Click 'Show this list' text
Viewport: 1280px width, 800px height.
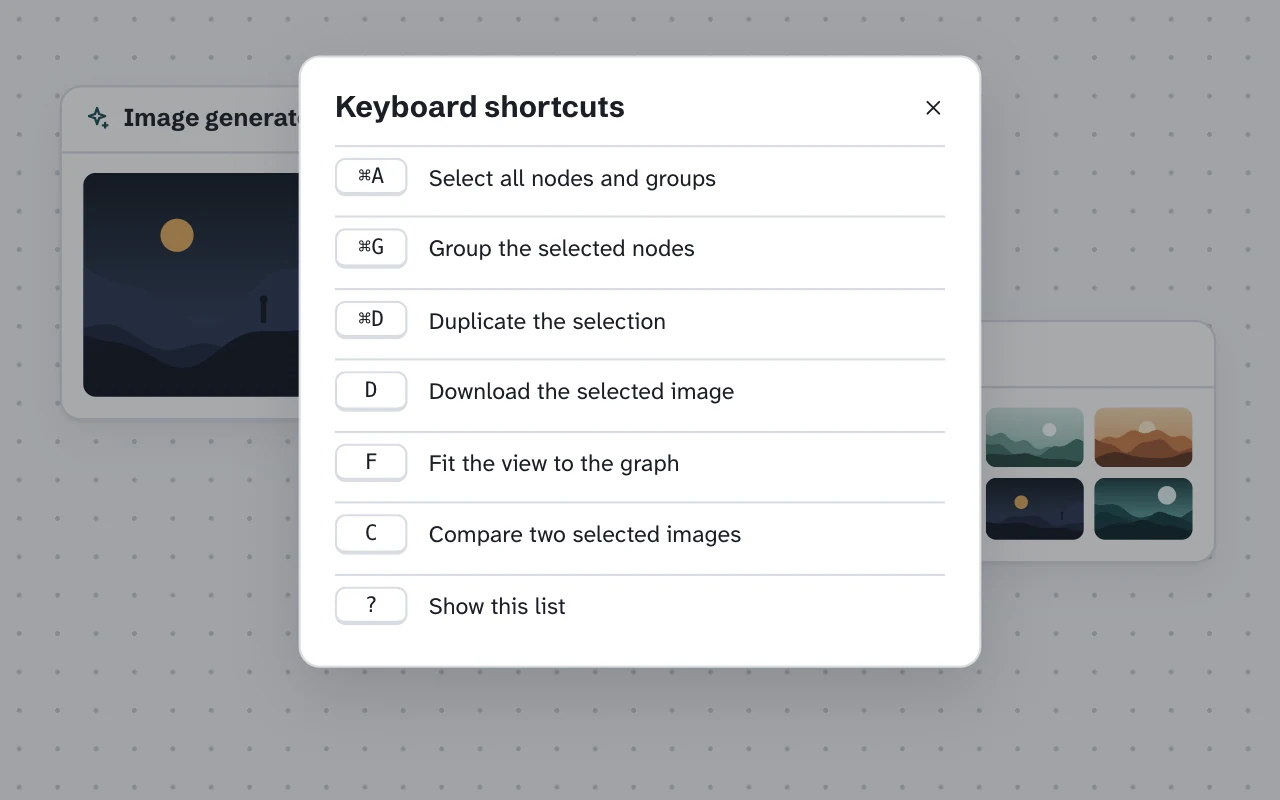coord(497,606)
